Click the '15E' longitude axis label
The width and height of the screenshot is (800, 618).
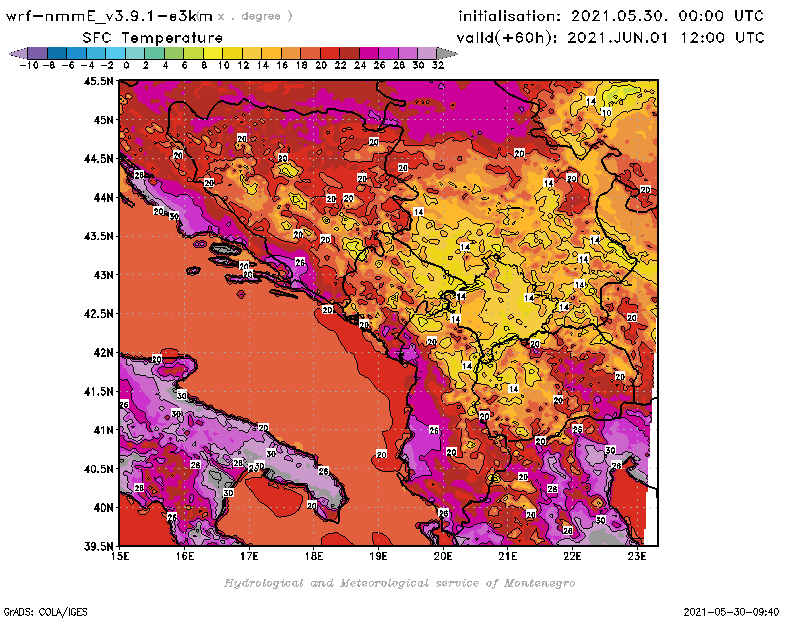tap(120, 556)
